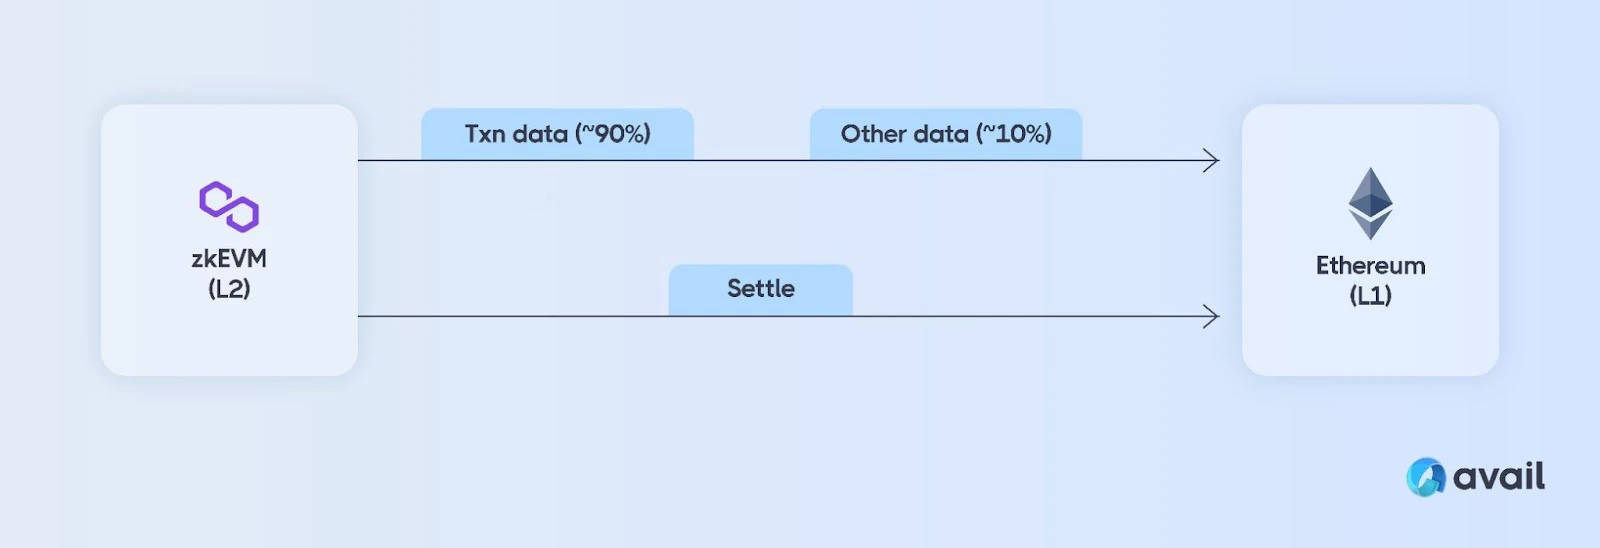Click the arrow line left of the Settle label
Viewport: 1600px width, 548px height.
[x=510, y=316]
